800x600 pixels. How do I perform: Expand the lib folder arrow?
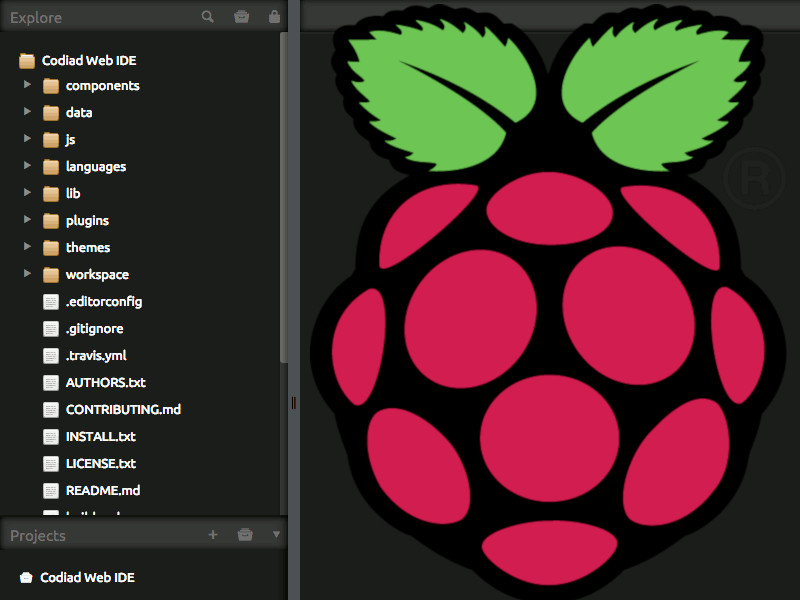click(x=28, y=192)
